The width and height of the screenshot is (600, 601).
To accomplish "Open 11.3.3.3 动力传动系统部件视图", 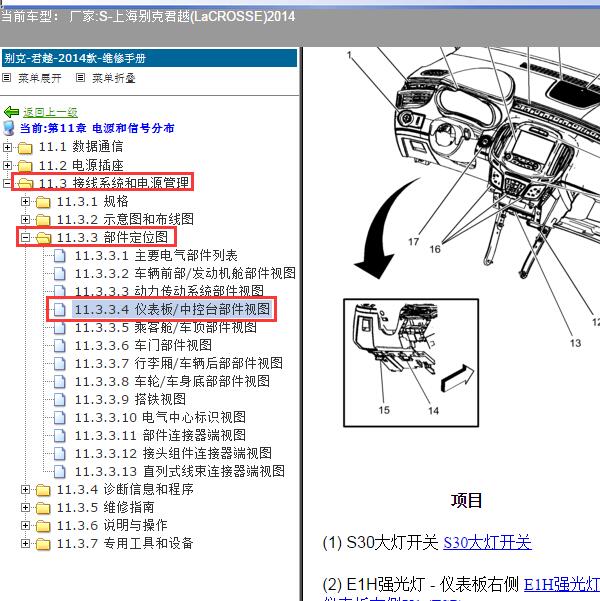I will click(x=169, y=291).
